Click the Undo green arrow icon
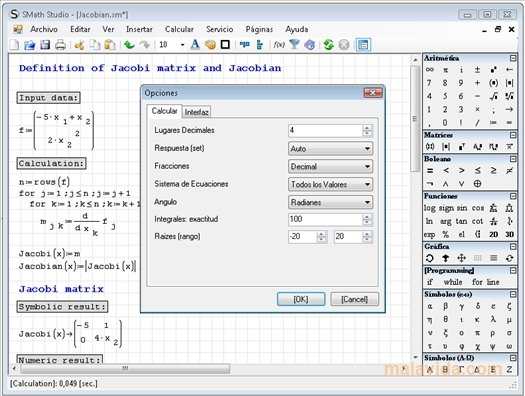 point(129,45)
